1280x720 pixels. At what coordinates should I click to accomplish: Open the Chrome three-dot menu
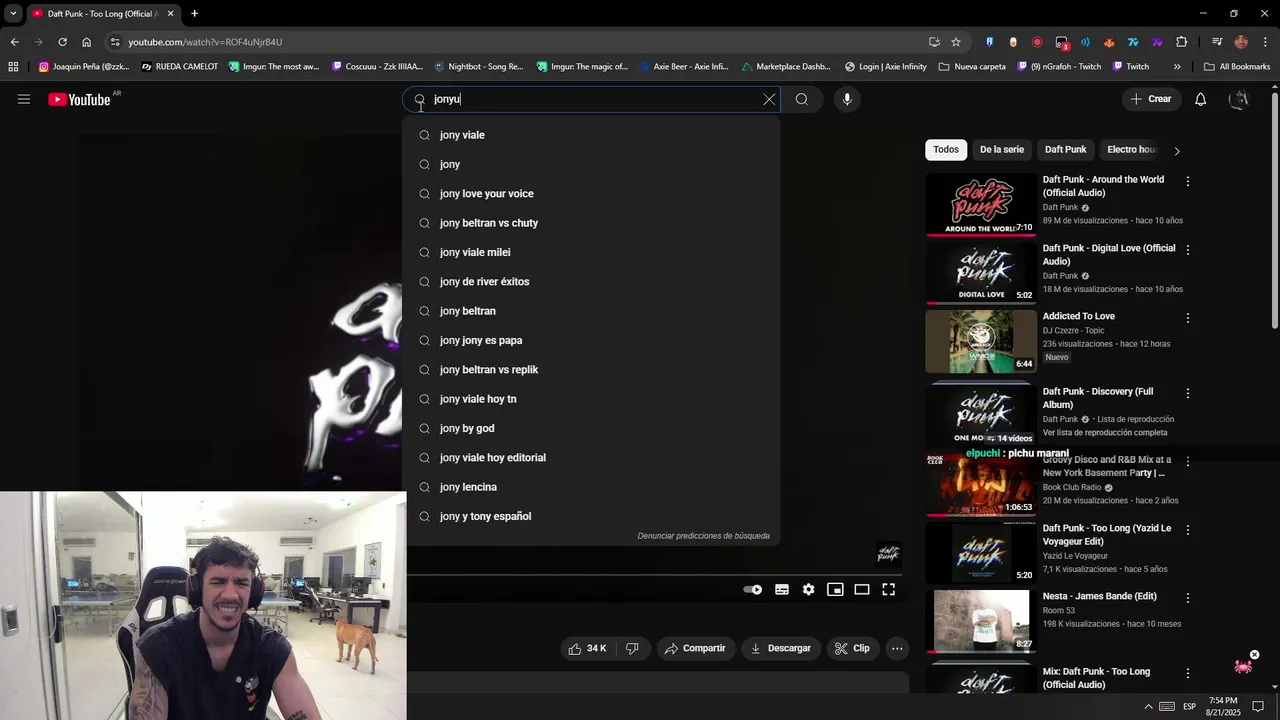click(x=1264, y=42)
